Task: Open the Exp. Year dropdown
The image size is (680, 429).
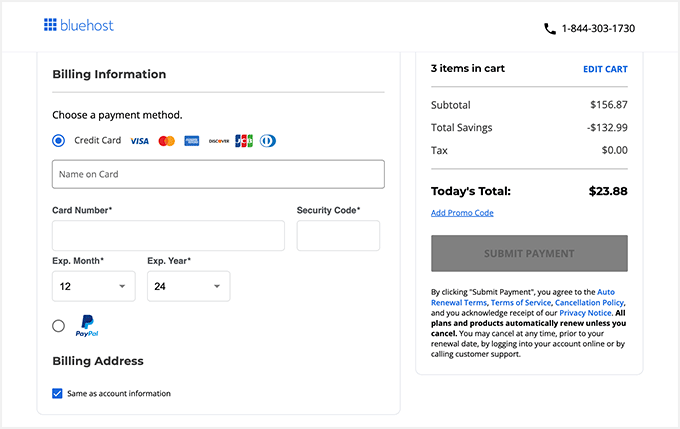Action: [188, 286]
